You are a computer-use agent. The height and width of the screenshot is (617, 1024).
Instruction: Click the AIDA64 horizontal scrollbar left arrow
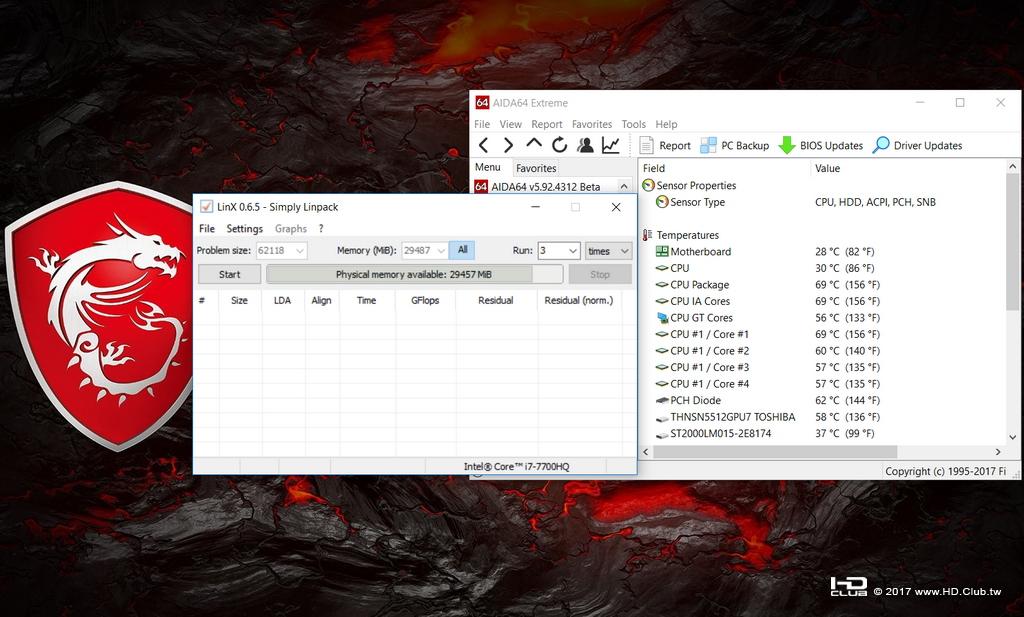(646, 452)
